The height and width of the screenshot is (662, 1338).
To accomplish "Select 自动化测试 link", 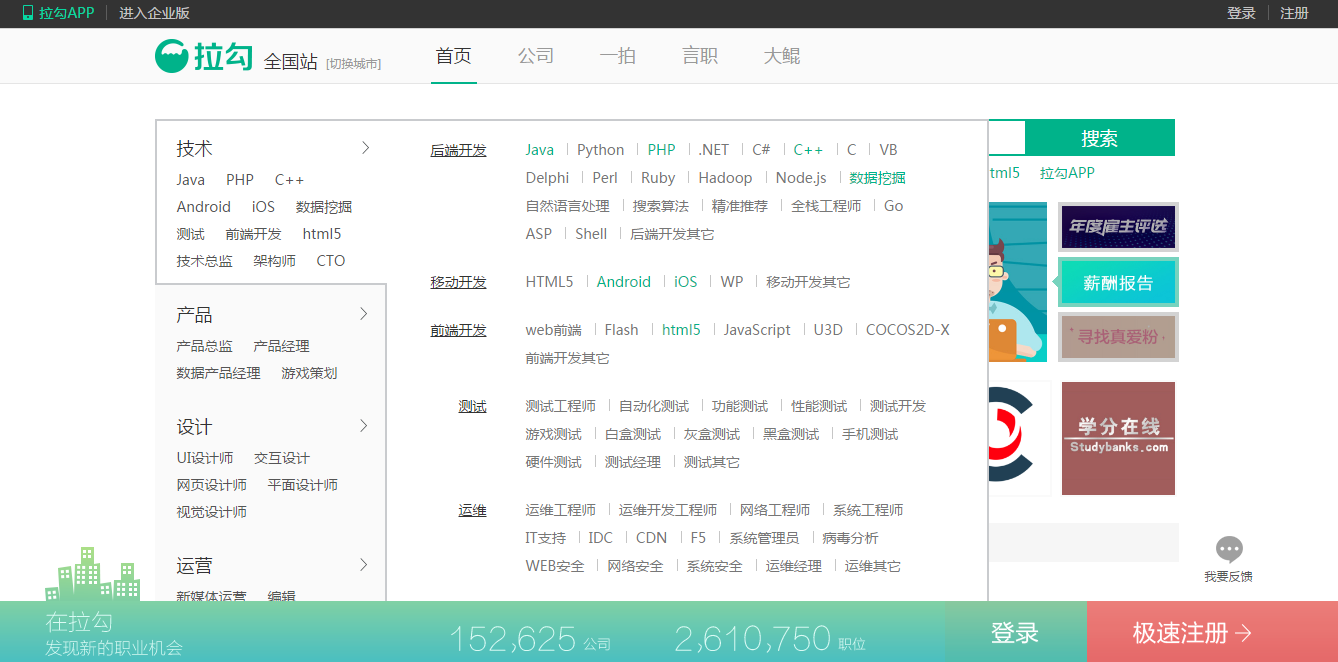I will pyautogui.click(x=654, y=406).
